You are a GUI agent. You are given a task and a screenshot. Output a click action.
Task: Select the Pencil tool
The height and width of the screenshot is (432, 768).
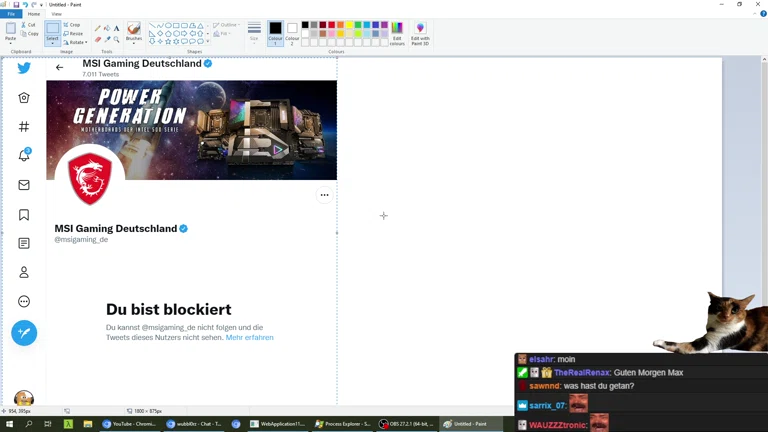97,28
